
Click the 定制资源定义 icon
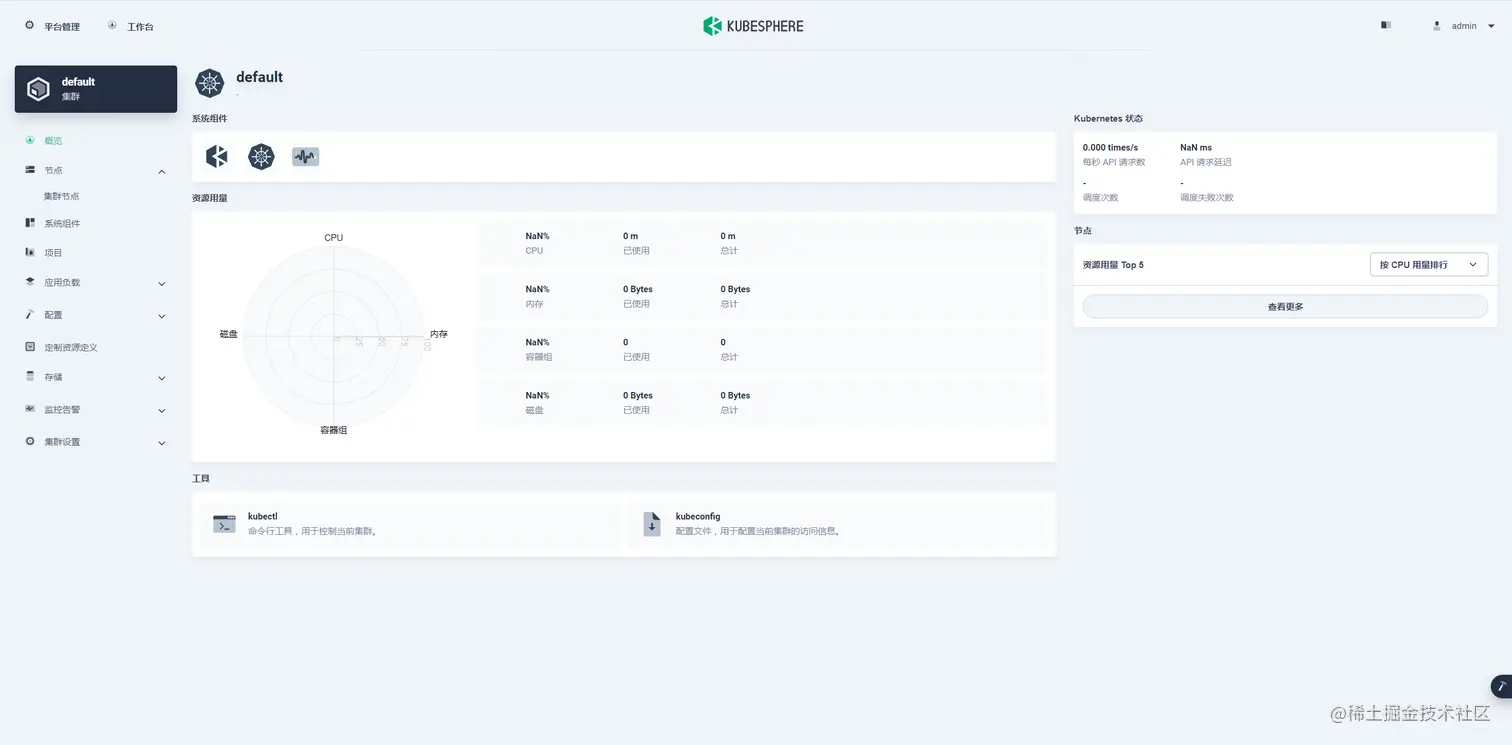[x=30, y=346]
